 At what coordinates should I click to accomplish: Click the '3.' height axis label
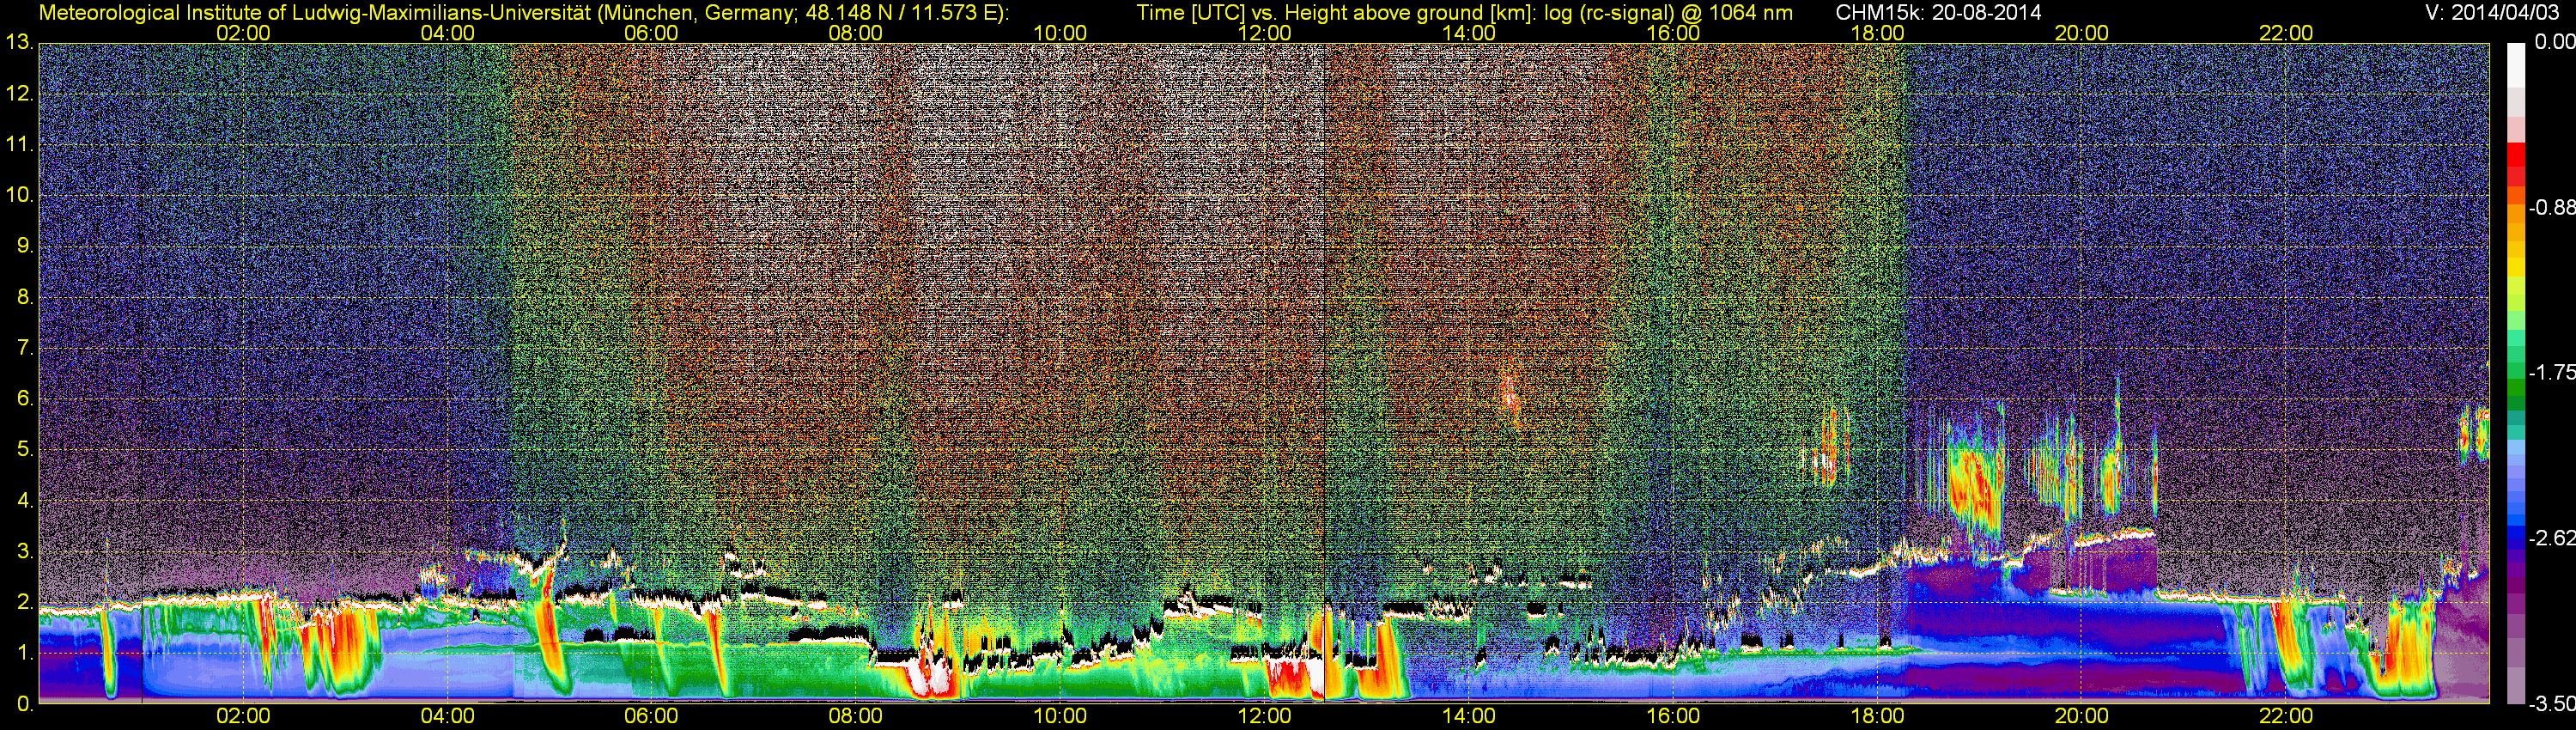24,552
